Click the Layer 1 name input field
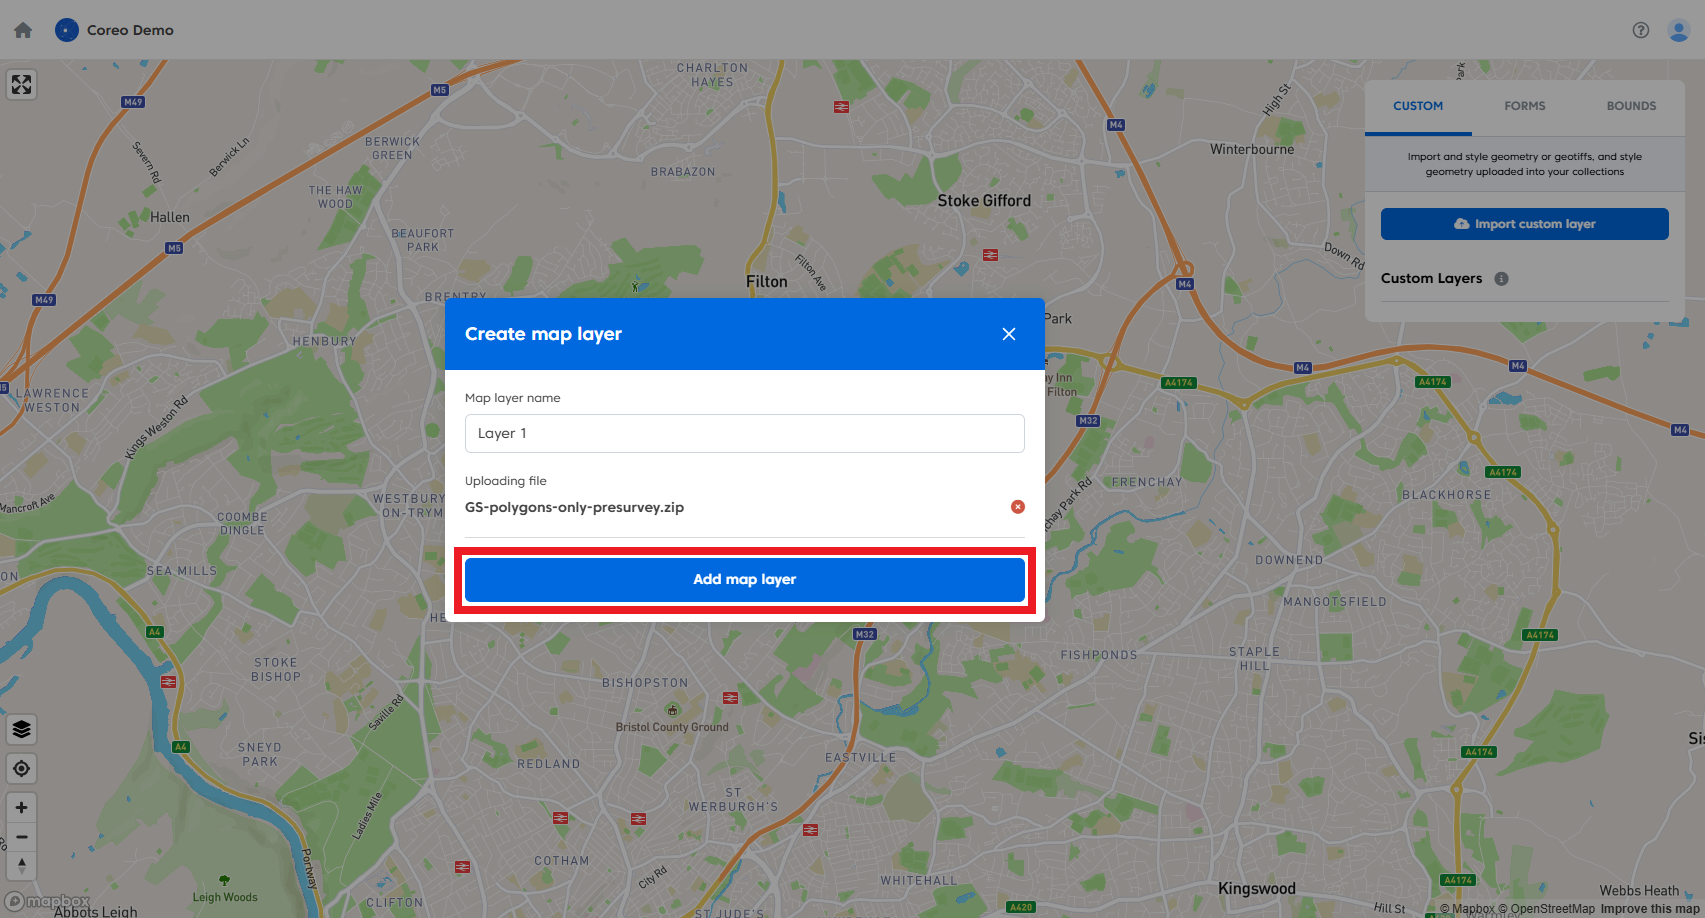 [x=744, y=433]
